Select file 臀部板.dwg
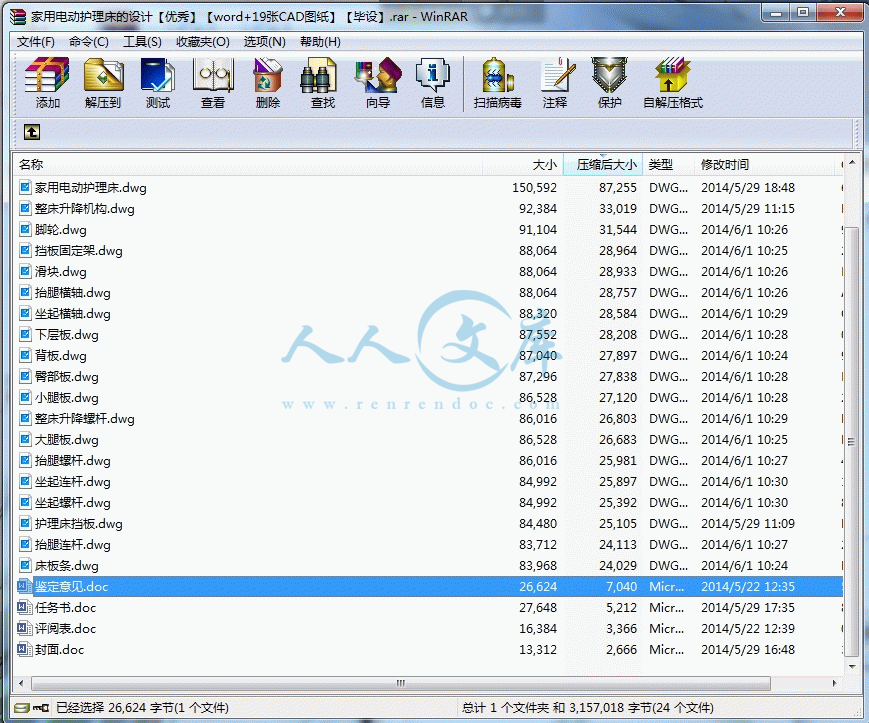The image size is (869, 723). (67, 377)
